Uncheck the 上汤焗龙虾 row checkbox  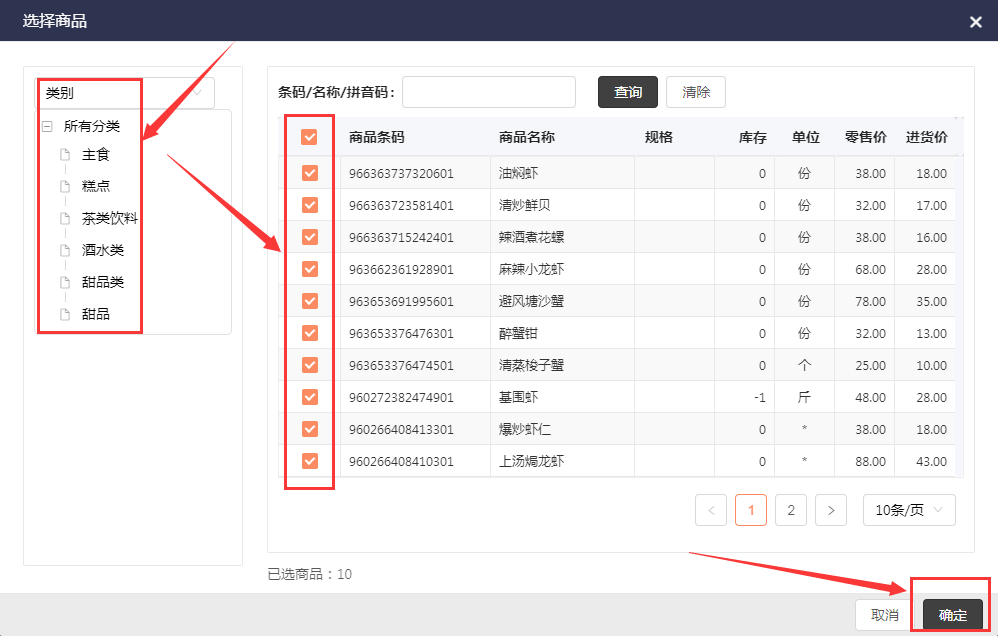click(x=309, y=461)
